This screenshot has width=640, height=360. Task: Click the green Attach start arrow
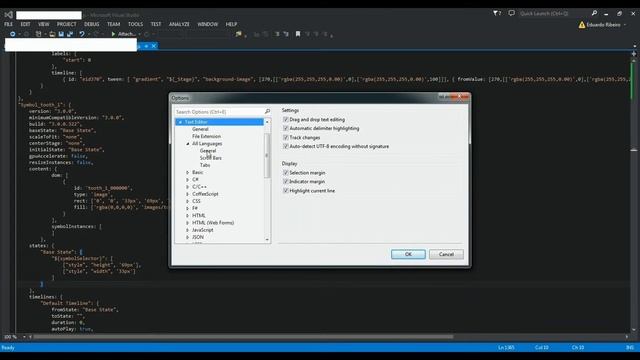[113, 34]
